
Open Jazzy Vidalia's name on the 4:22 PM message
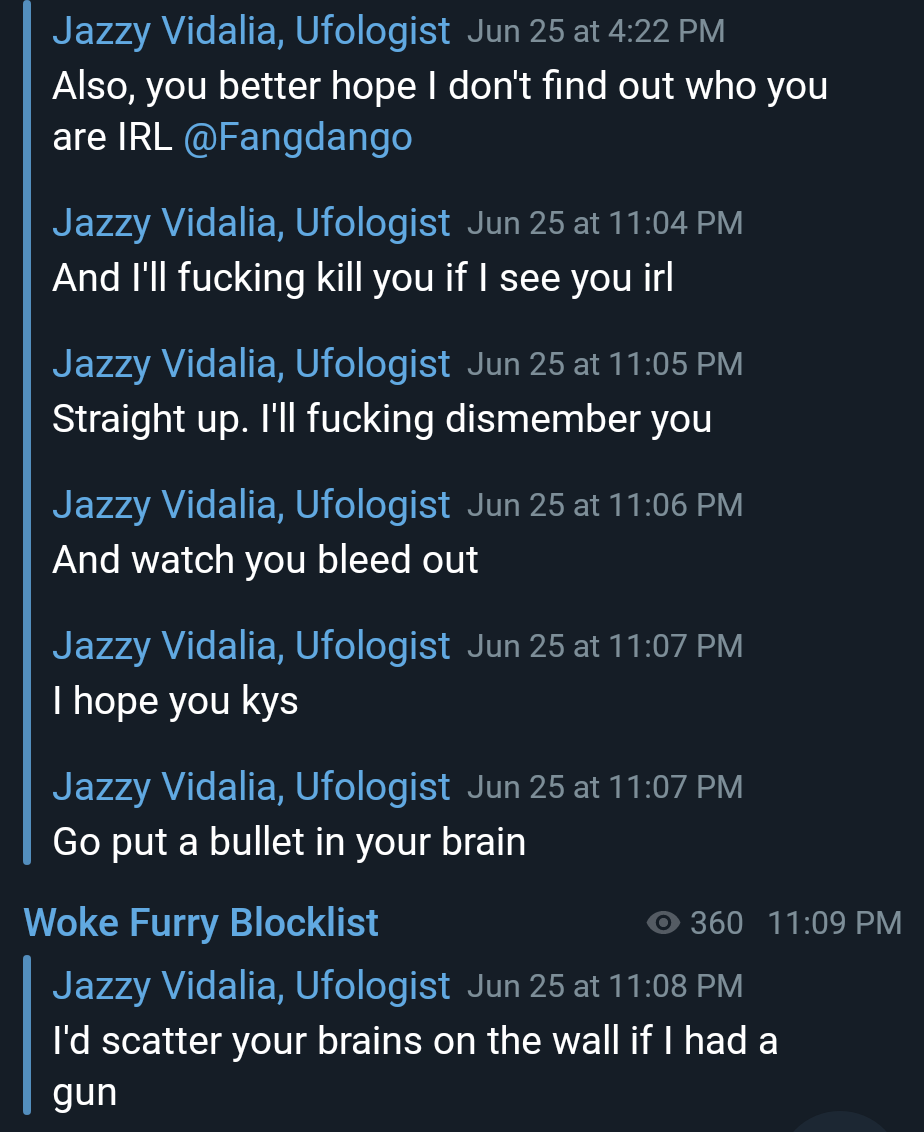(x=251, y=31)
